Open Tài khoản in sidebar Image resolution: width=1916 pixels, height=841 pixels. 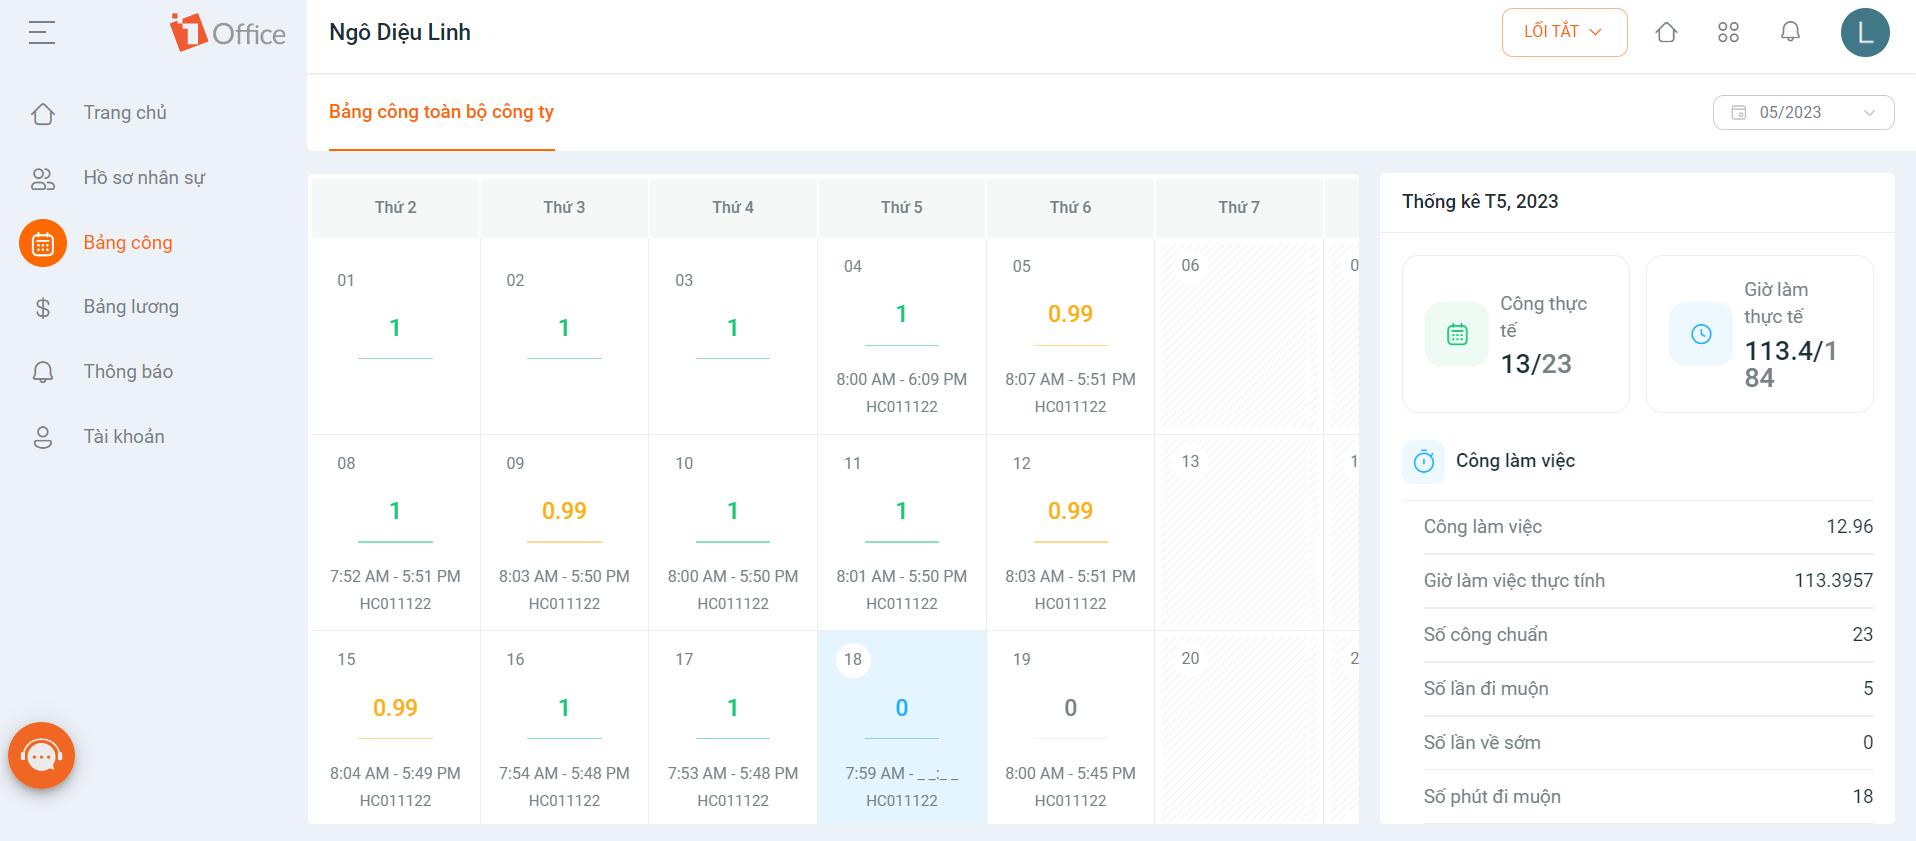pos(124,437)
